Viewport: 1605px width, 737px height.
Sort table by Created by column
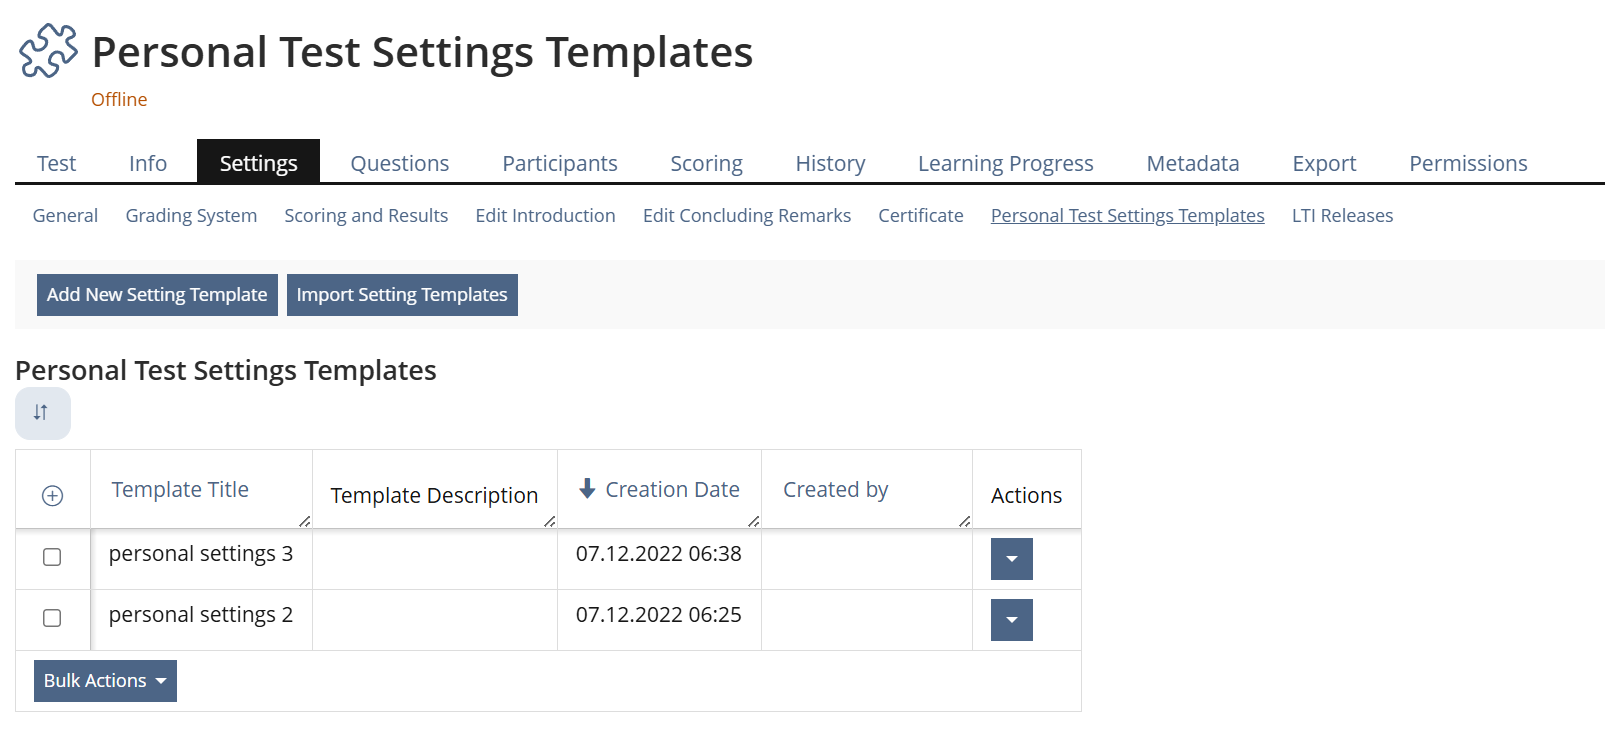click(835, 490)
